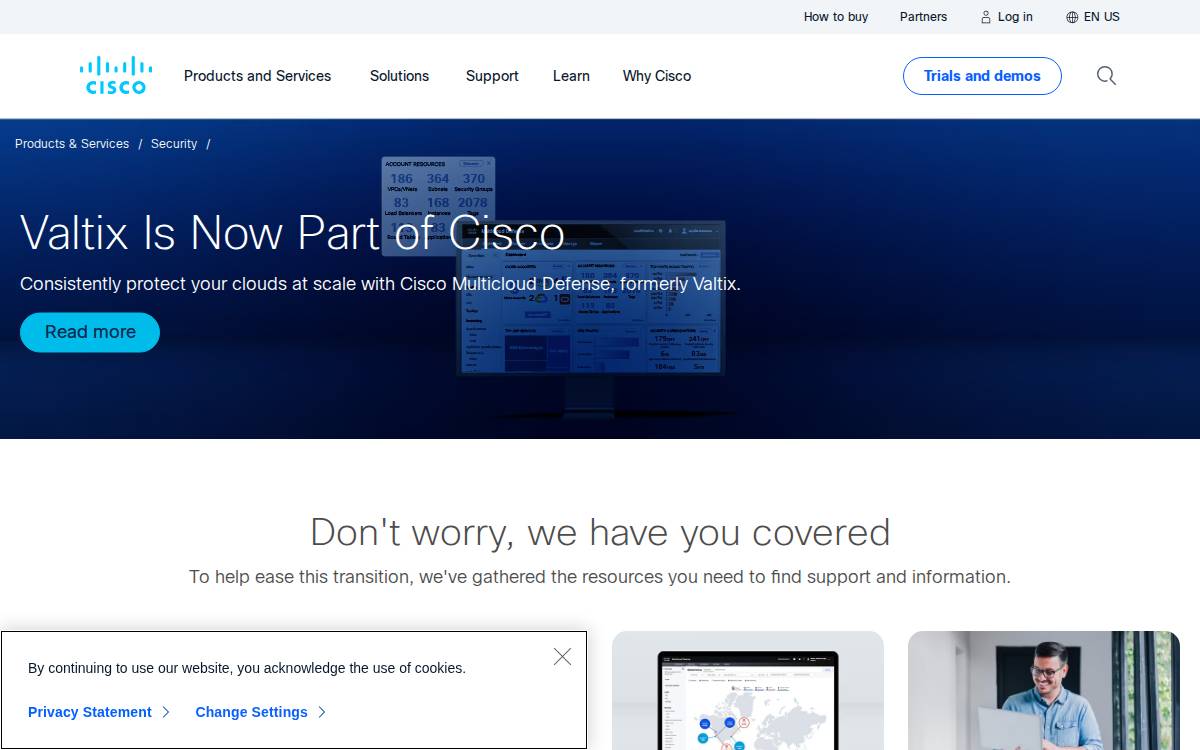
Task: Open the Solutions menu
Action: [x=399, y=76]
